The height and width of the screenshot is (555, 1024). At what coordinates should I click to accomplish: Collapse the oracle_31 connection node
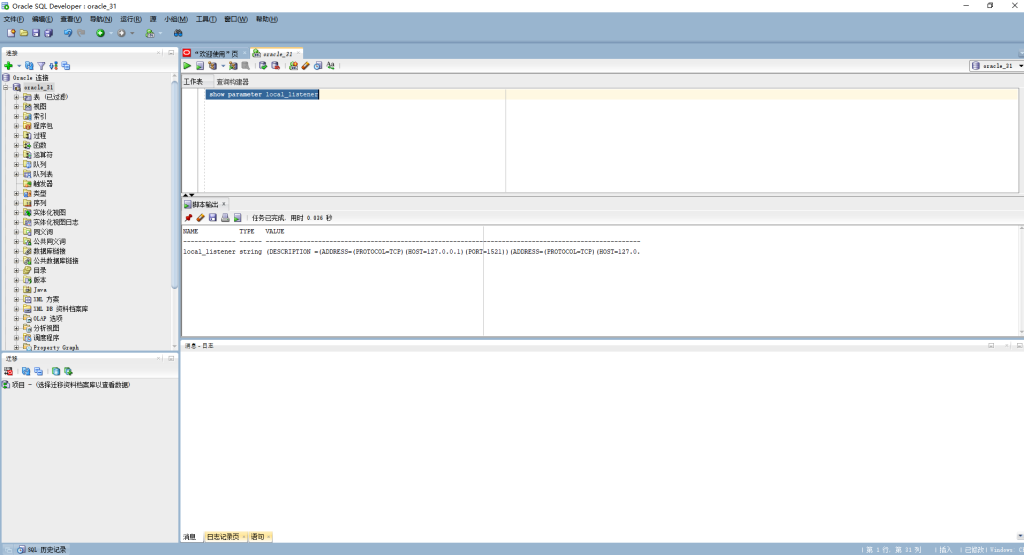click(x=6, y=87)
